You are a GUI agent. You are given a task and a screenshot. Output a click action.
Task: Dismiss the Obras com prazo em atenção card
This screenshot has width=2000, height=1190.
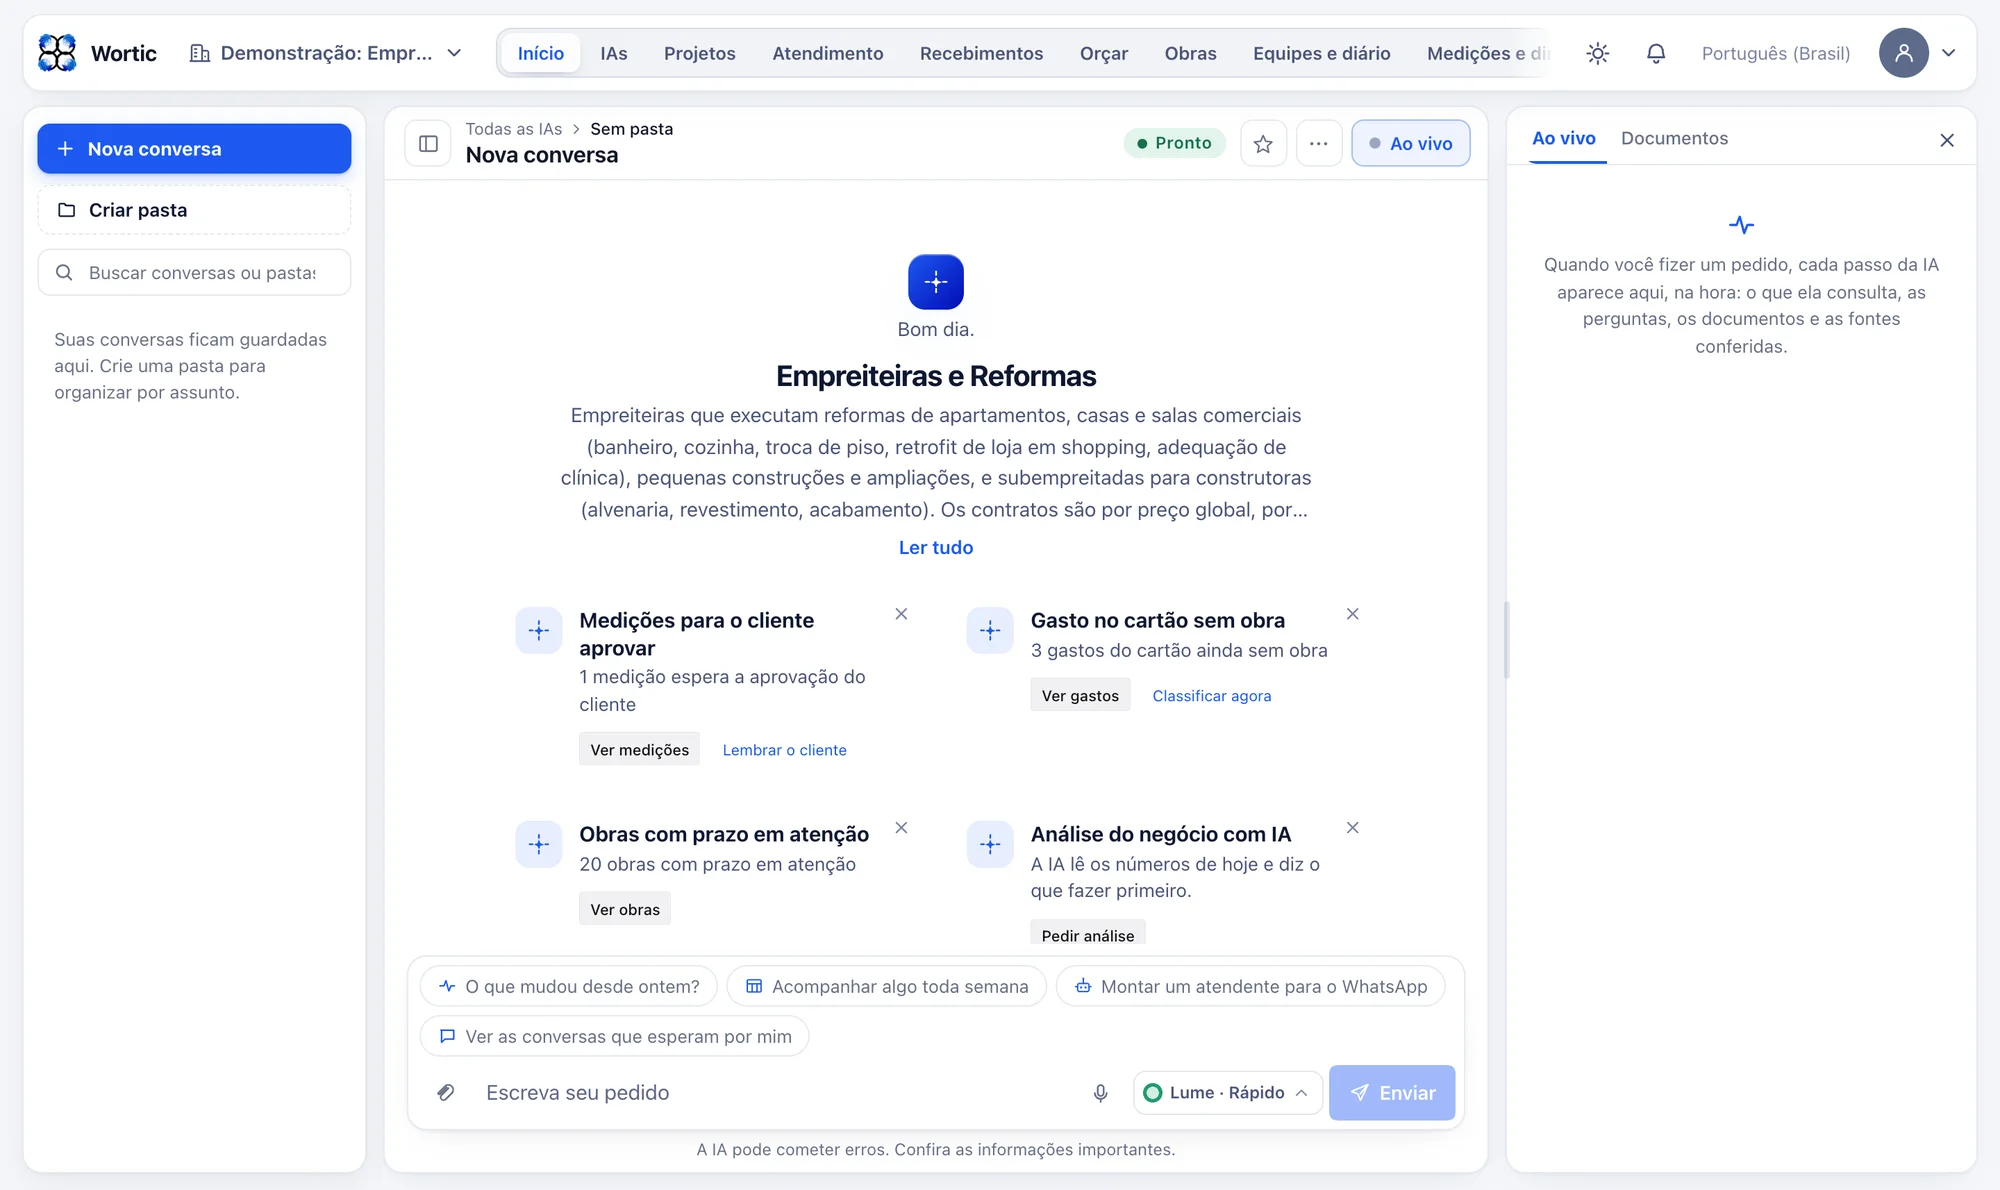901,828
